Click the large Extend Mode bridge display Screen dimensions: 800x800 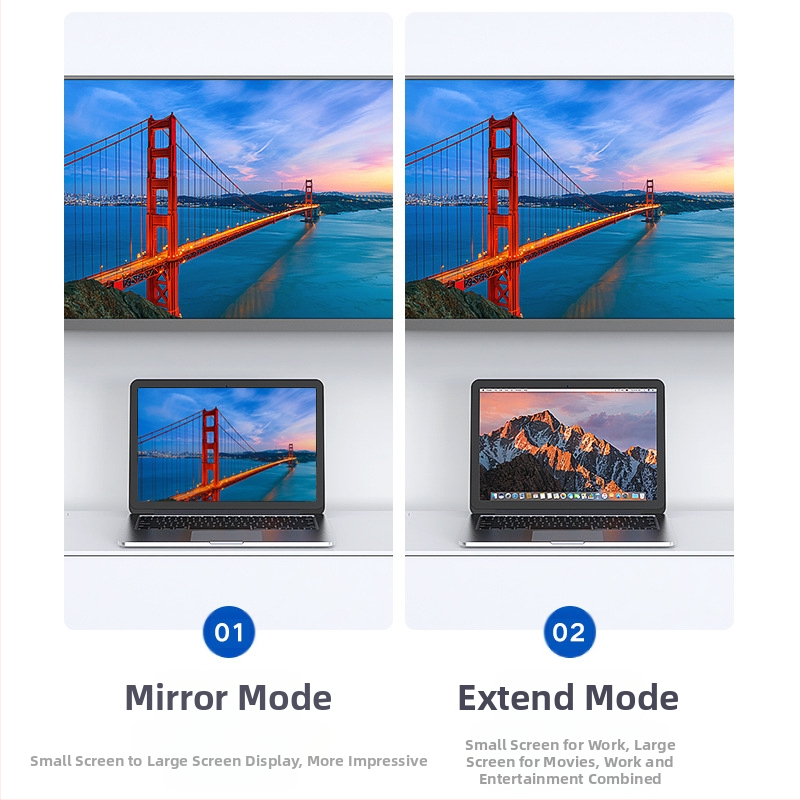click(569, 199)
